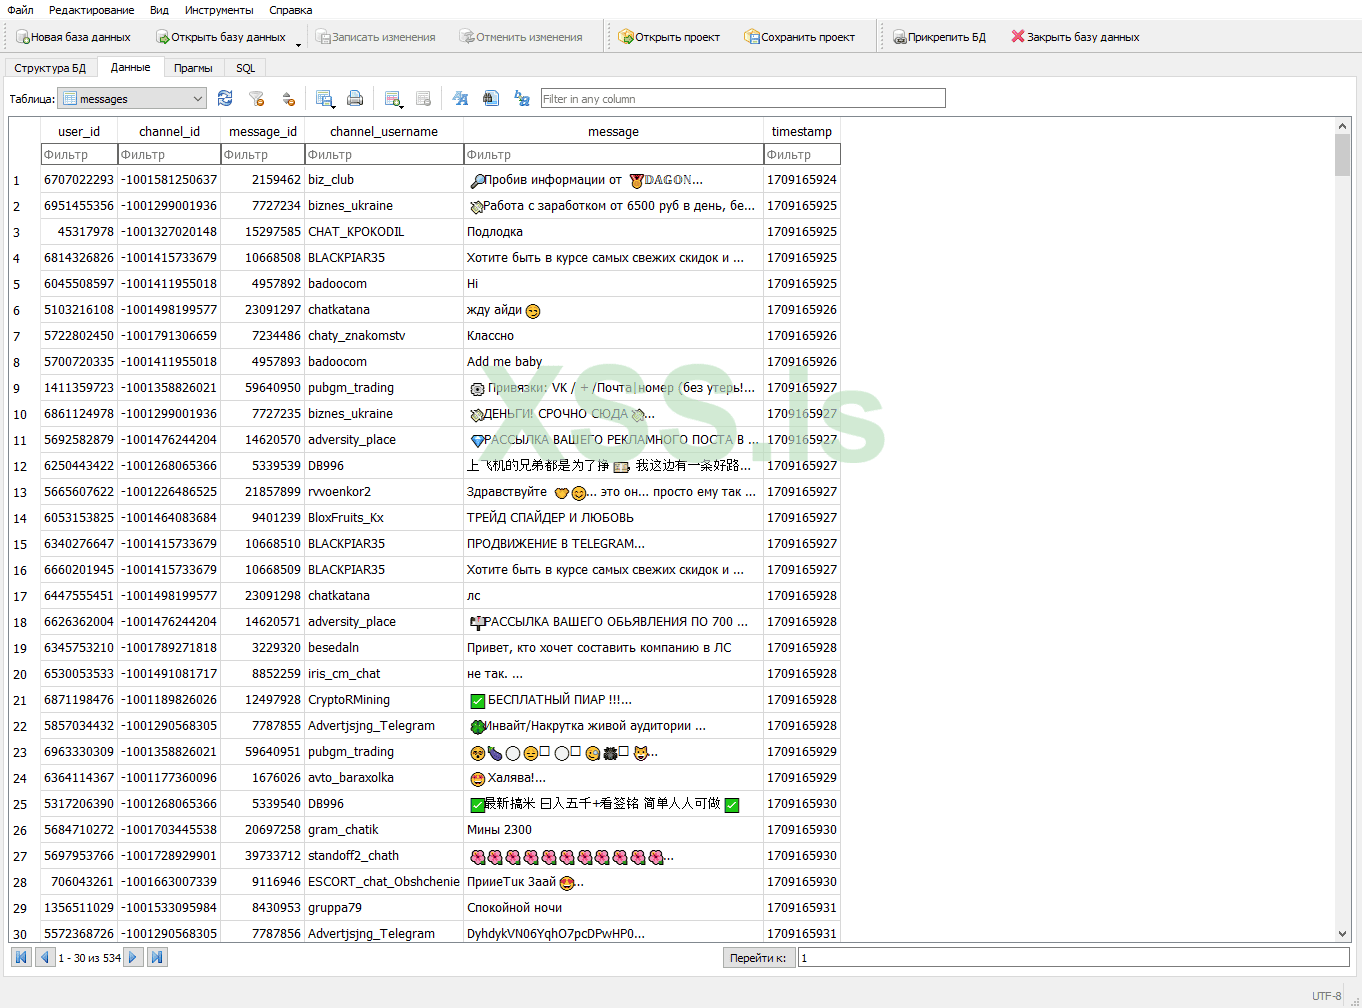Sort by the timestamp column header
This screenshot has width=1362, height=1008.
[802, 131]
